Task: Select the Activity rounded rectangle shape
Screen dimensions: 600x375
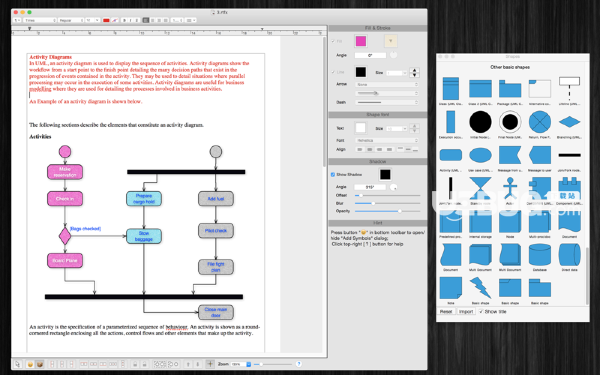Action: (x=451, y=155)
